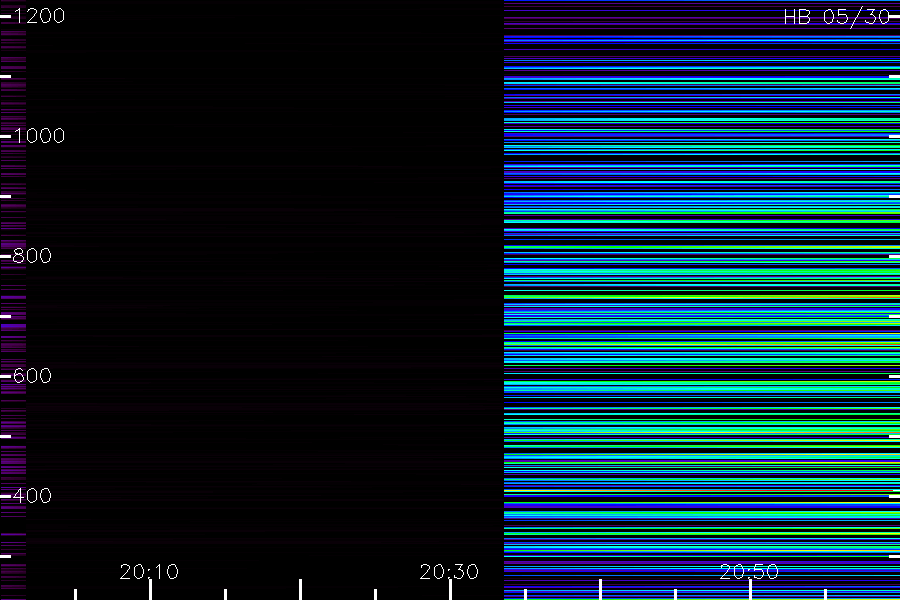Click the 20:50 time axis label
The width and height of the screenshot is (900, 600).
pyautogui.click(x=749, y=572)
